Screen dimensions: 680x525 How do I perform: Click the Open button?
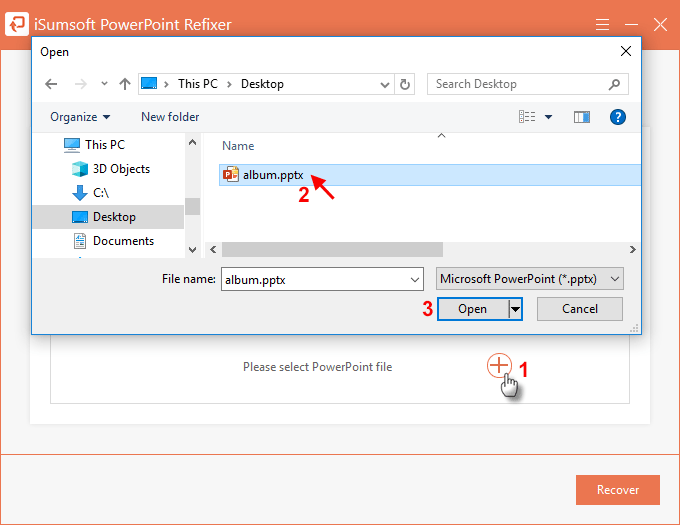click(472, 309)
